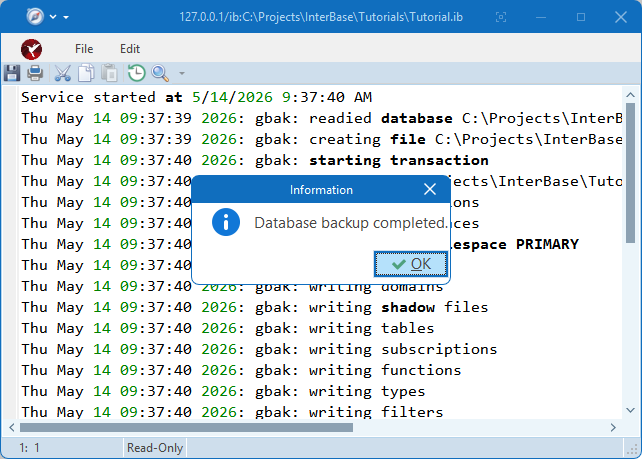
Task: Click the Database backup completed message
Action: pos(350,223)
